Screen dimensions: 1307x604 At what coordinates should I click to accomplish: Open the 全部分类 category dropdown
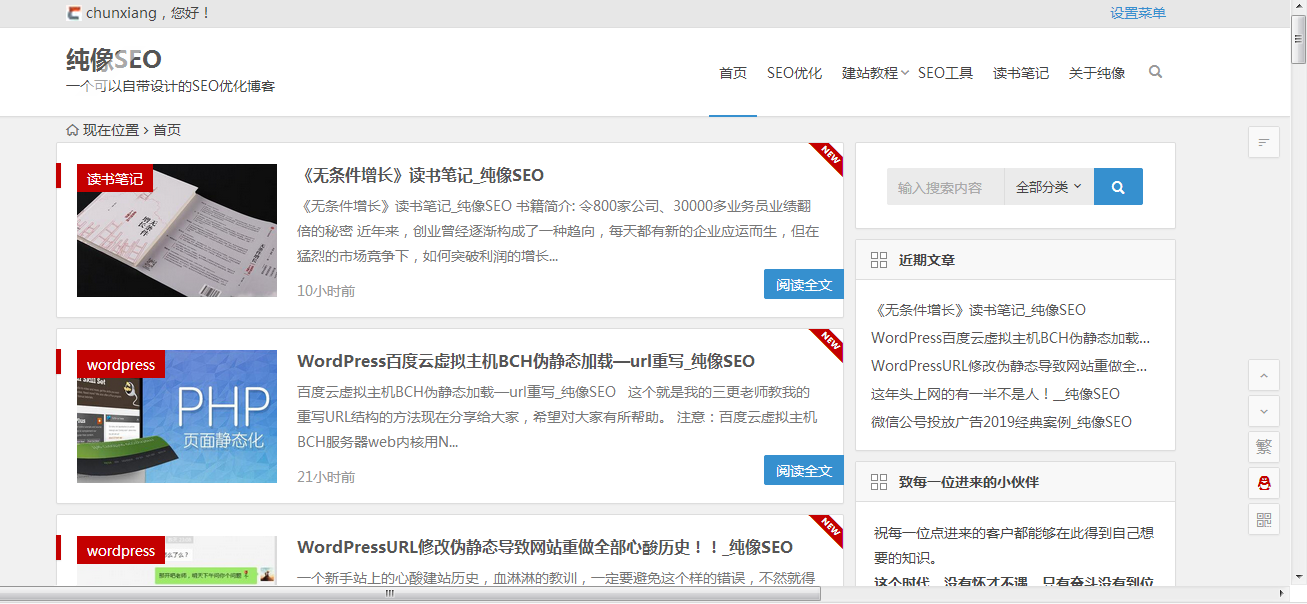coord(1049,187)
